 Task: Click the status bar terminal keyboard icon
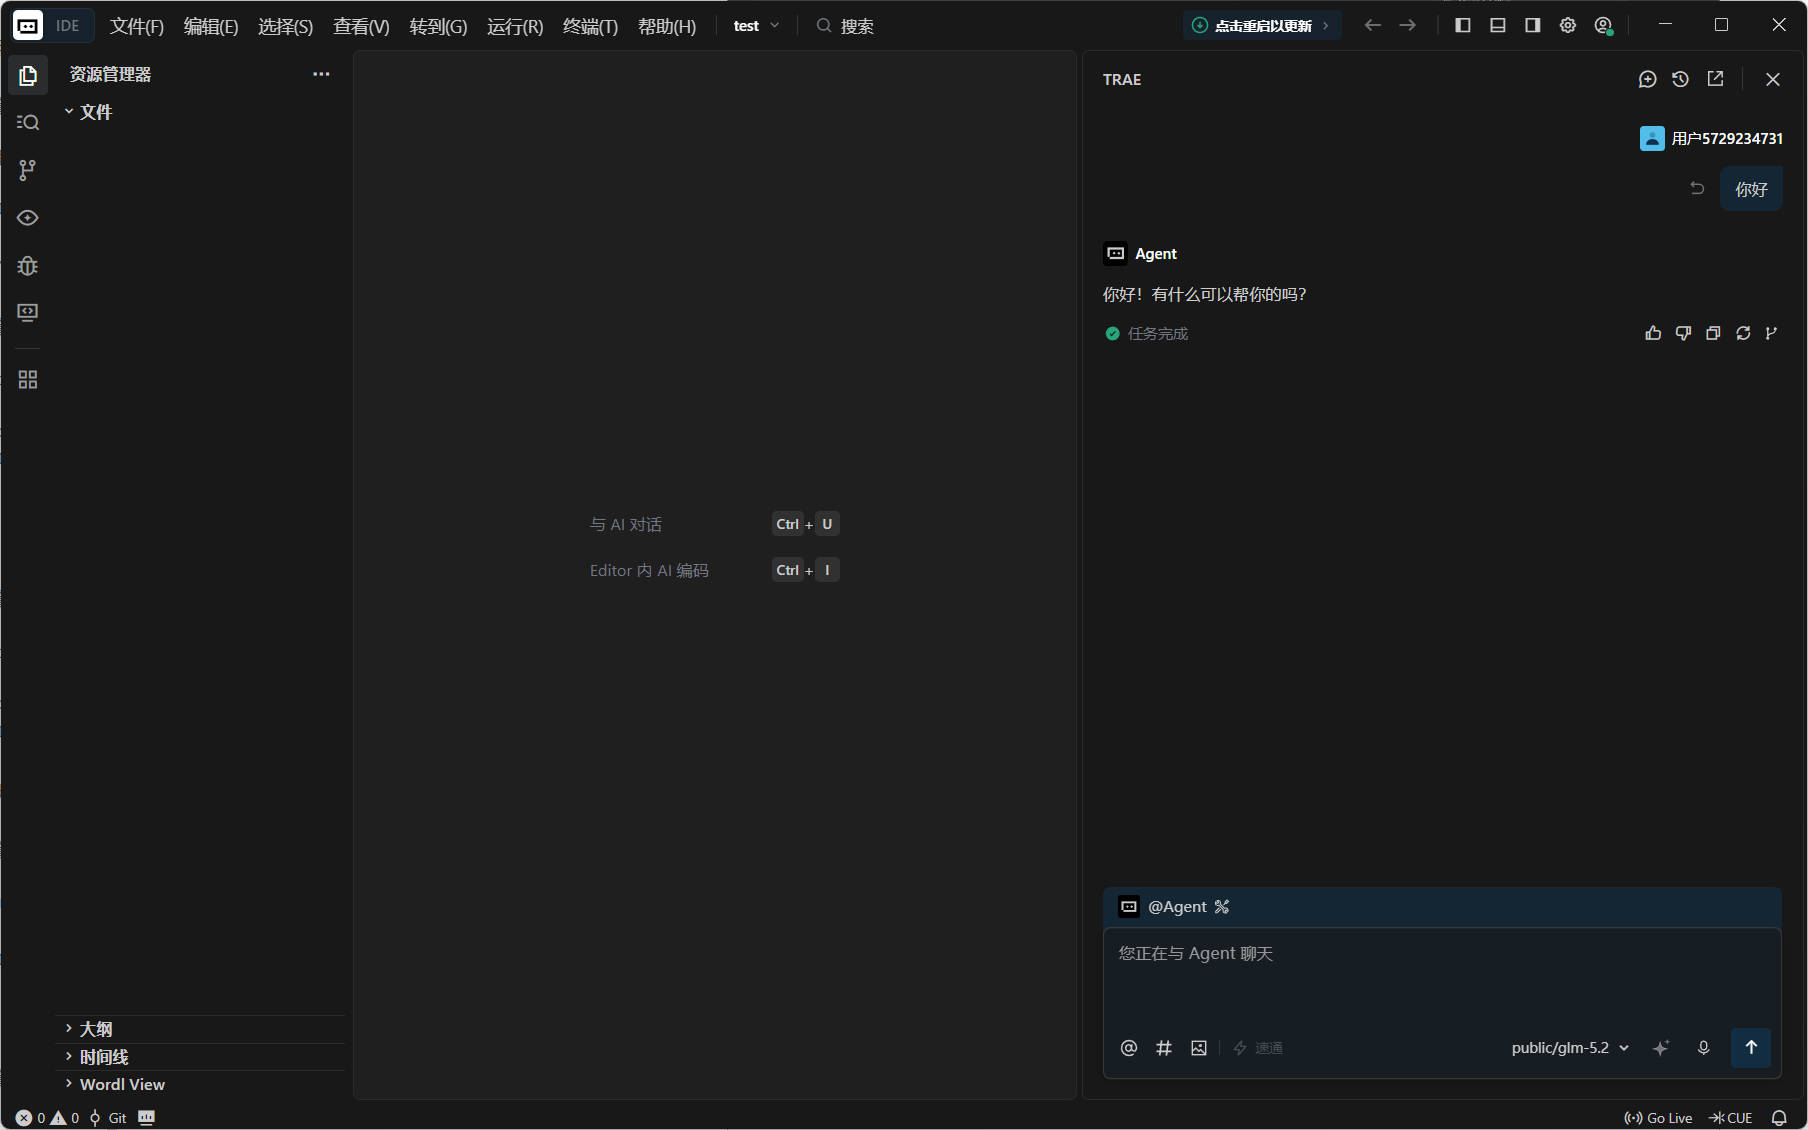(x=146, y=1118)
